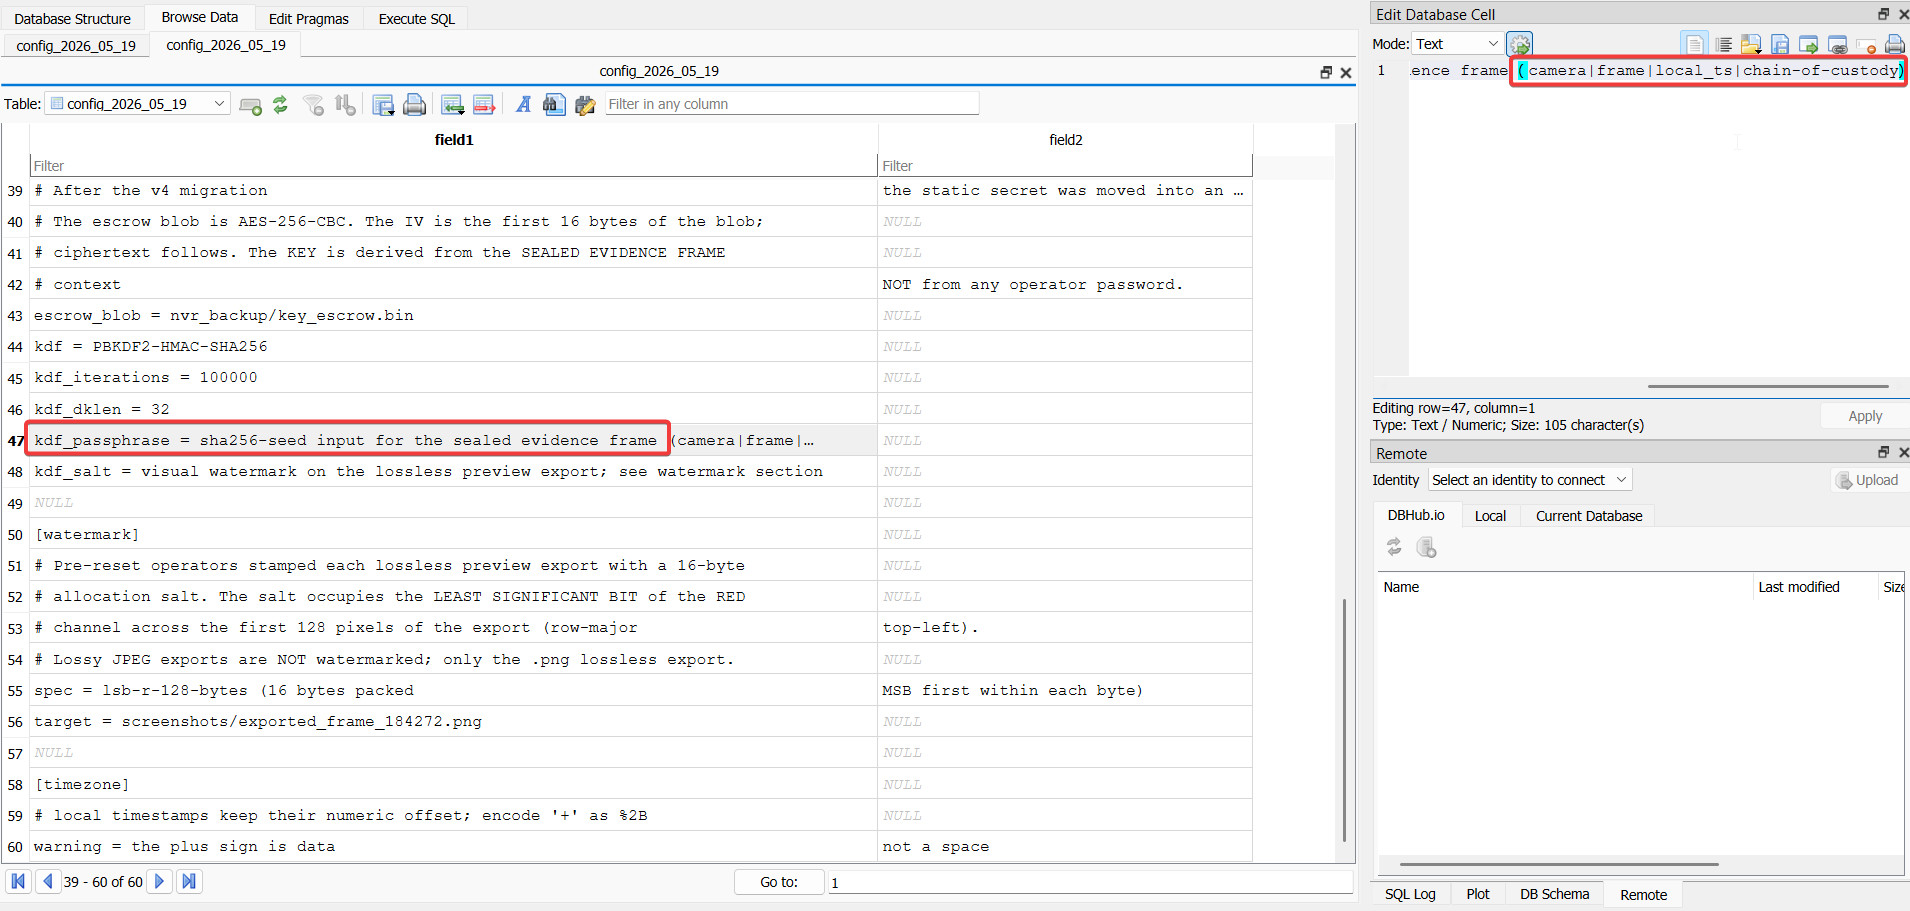Select cell 'kdf_iterations = 100000'
Viewport: 1910px width, 911px height.
454,377
